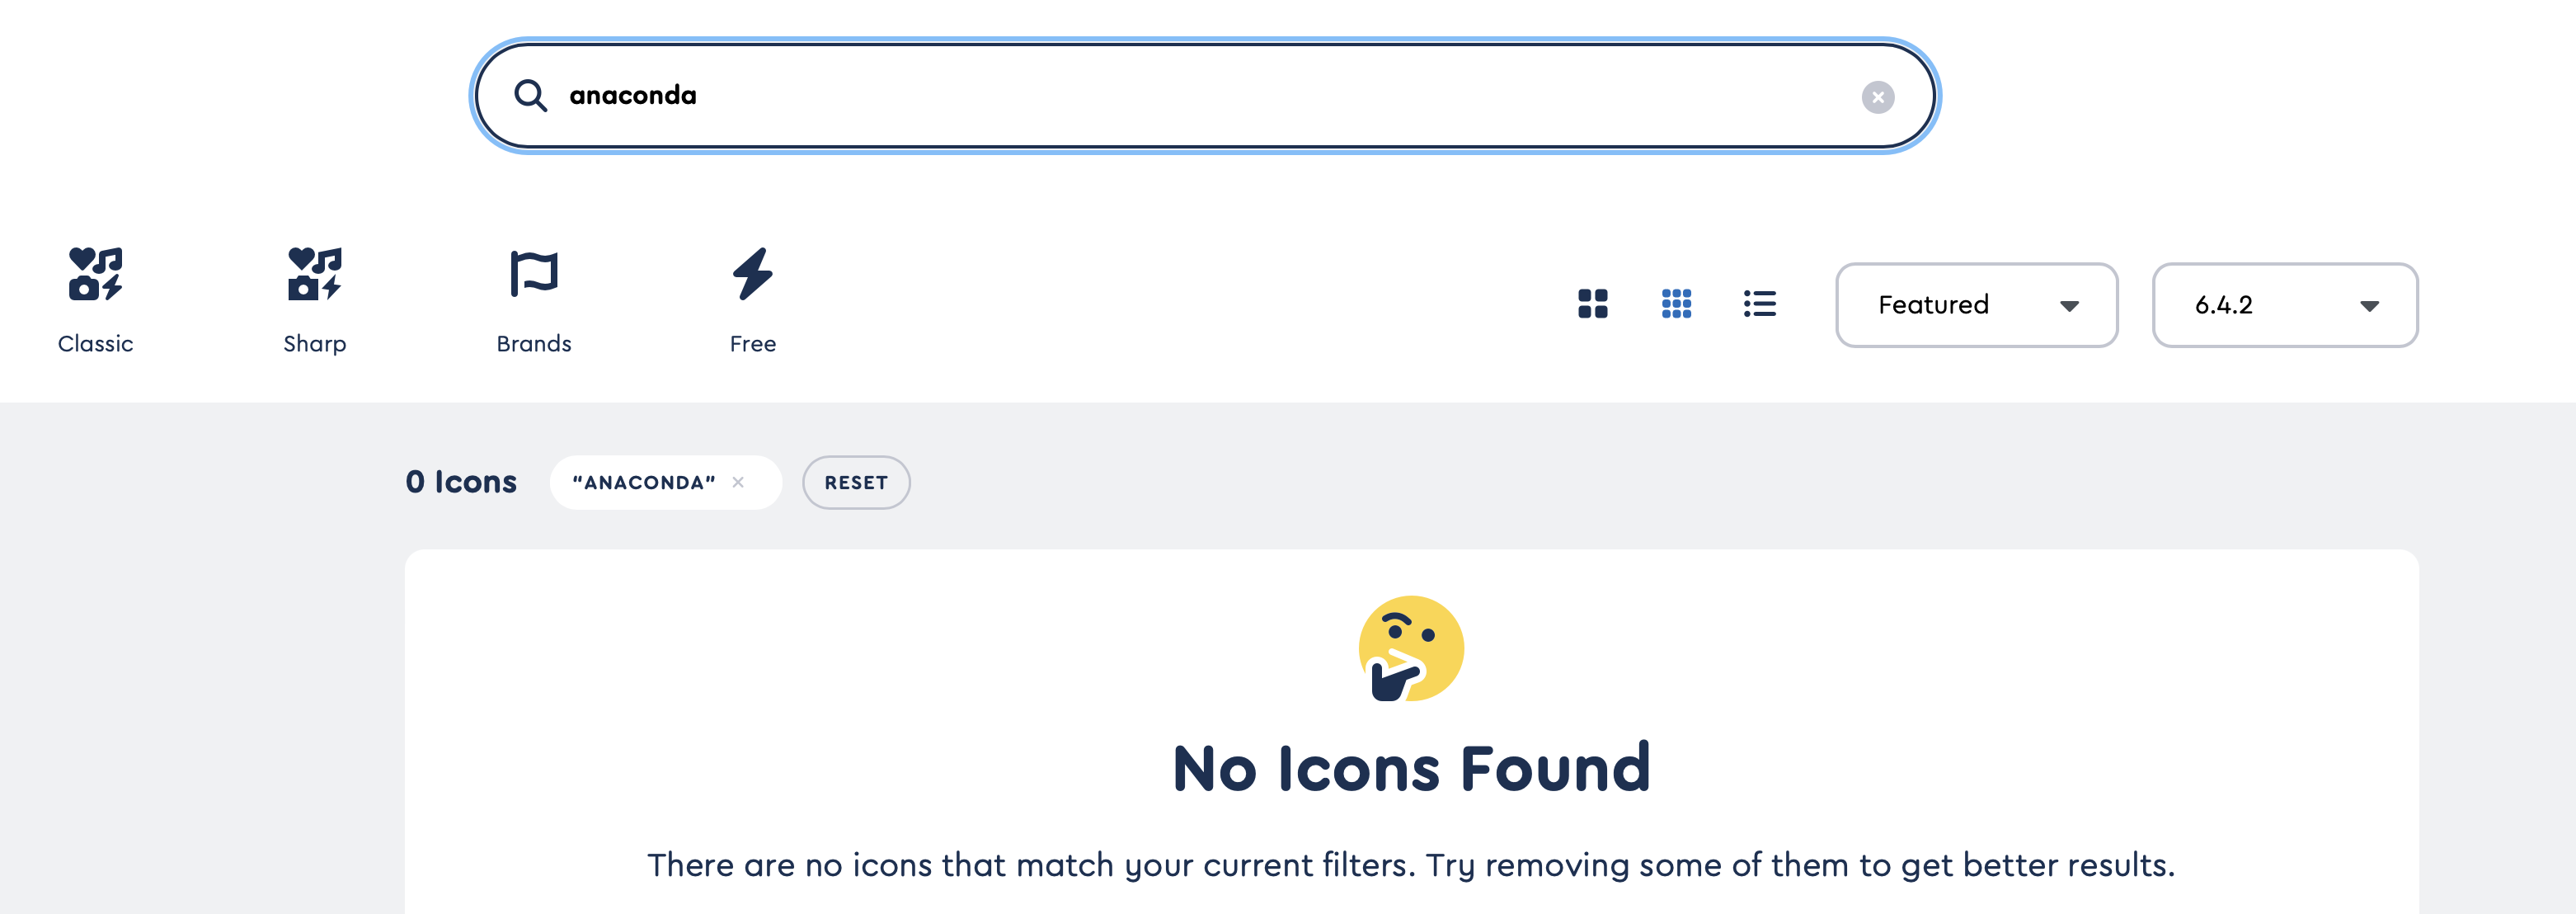Select the Sharp tab above the results
Viewport: 2576px width, 914px height.
313,300
